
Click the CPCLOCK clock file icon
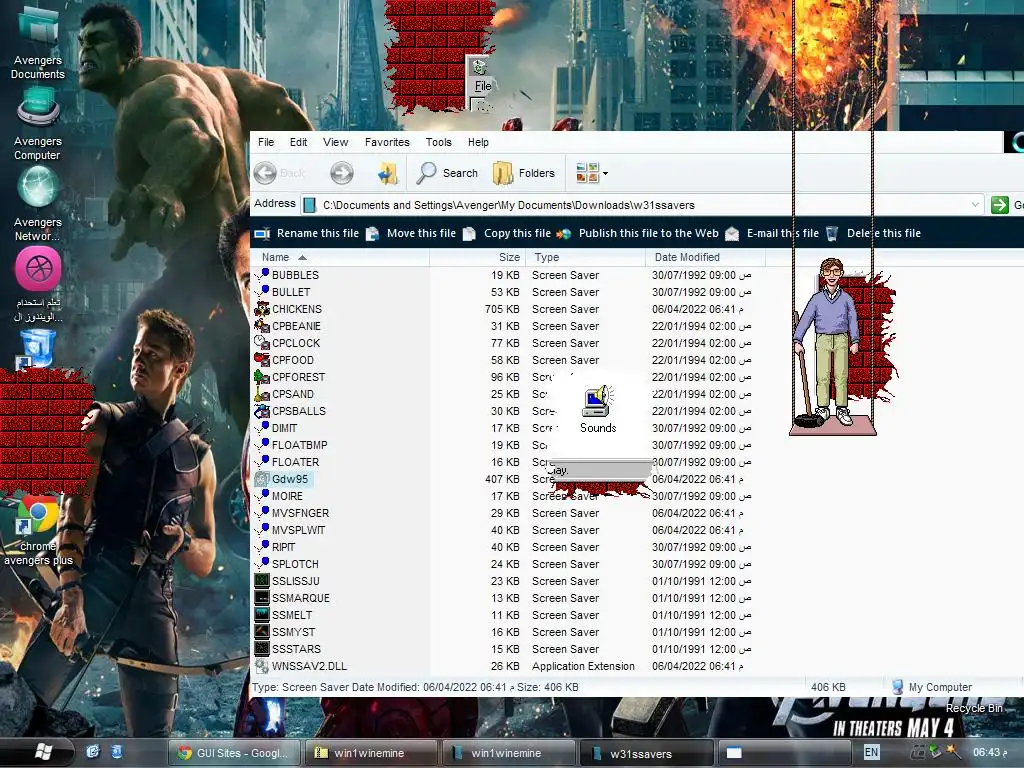tap(262, 343)
